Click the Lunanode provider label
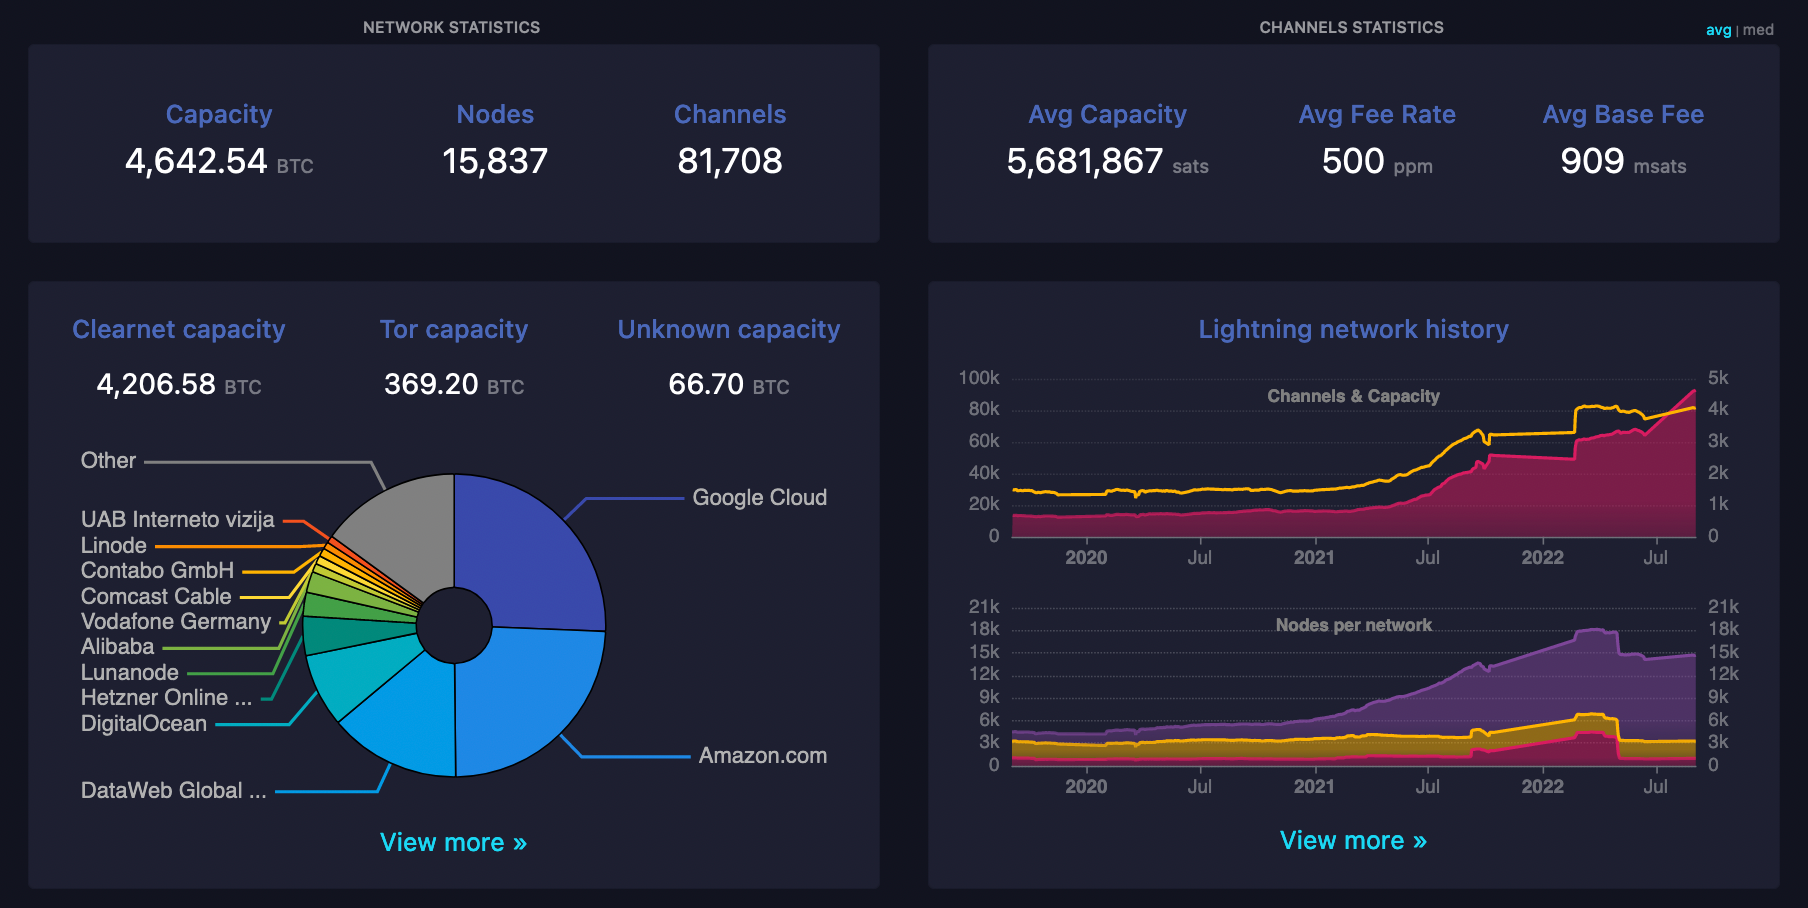The height and width of the screenshot is (908, 1808). [x=130, y=672]
